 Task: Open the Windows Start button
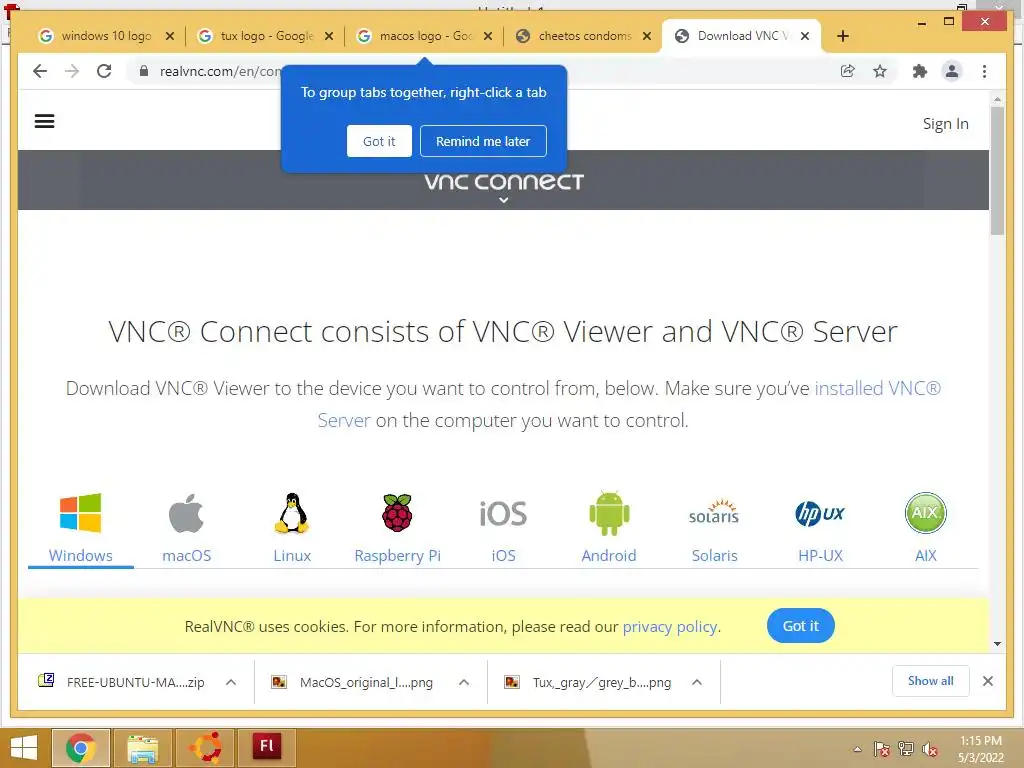24,748
